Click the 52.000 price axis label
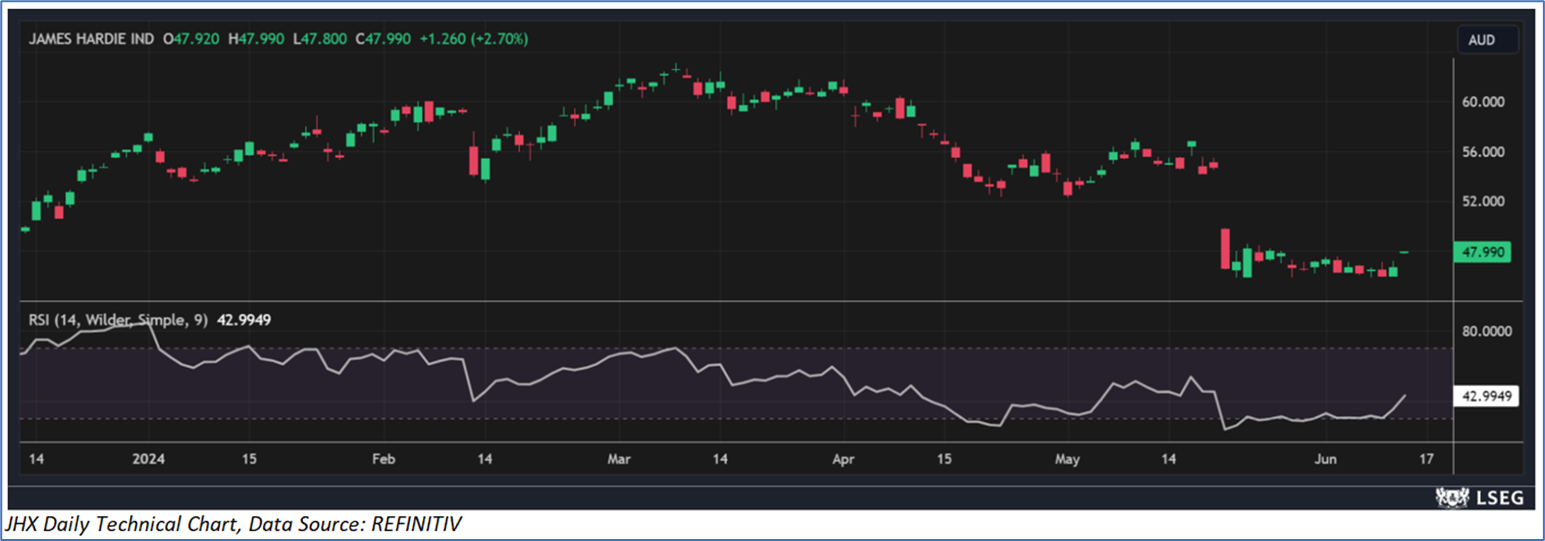The width and height of the screenshot is (1545, 541). point(1484,202)
